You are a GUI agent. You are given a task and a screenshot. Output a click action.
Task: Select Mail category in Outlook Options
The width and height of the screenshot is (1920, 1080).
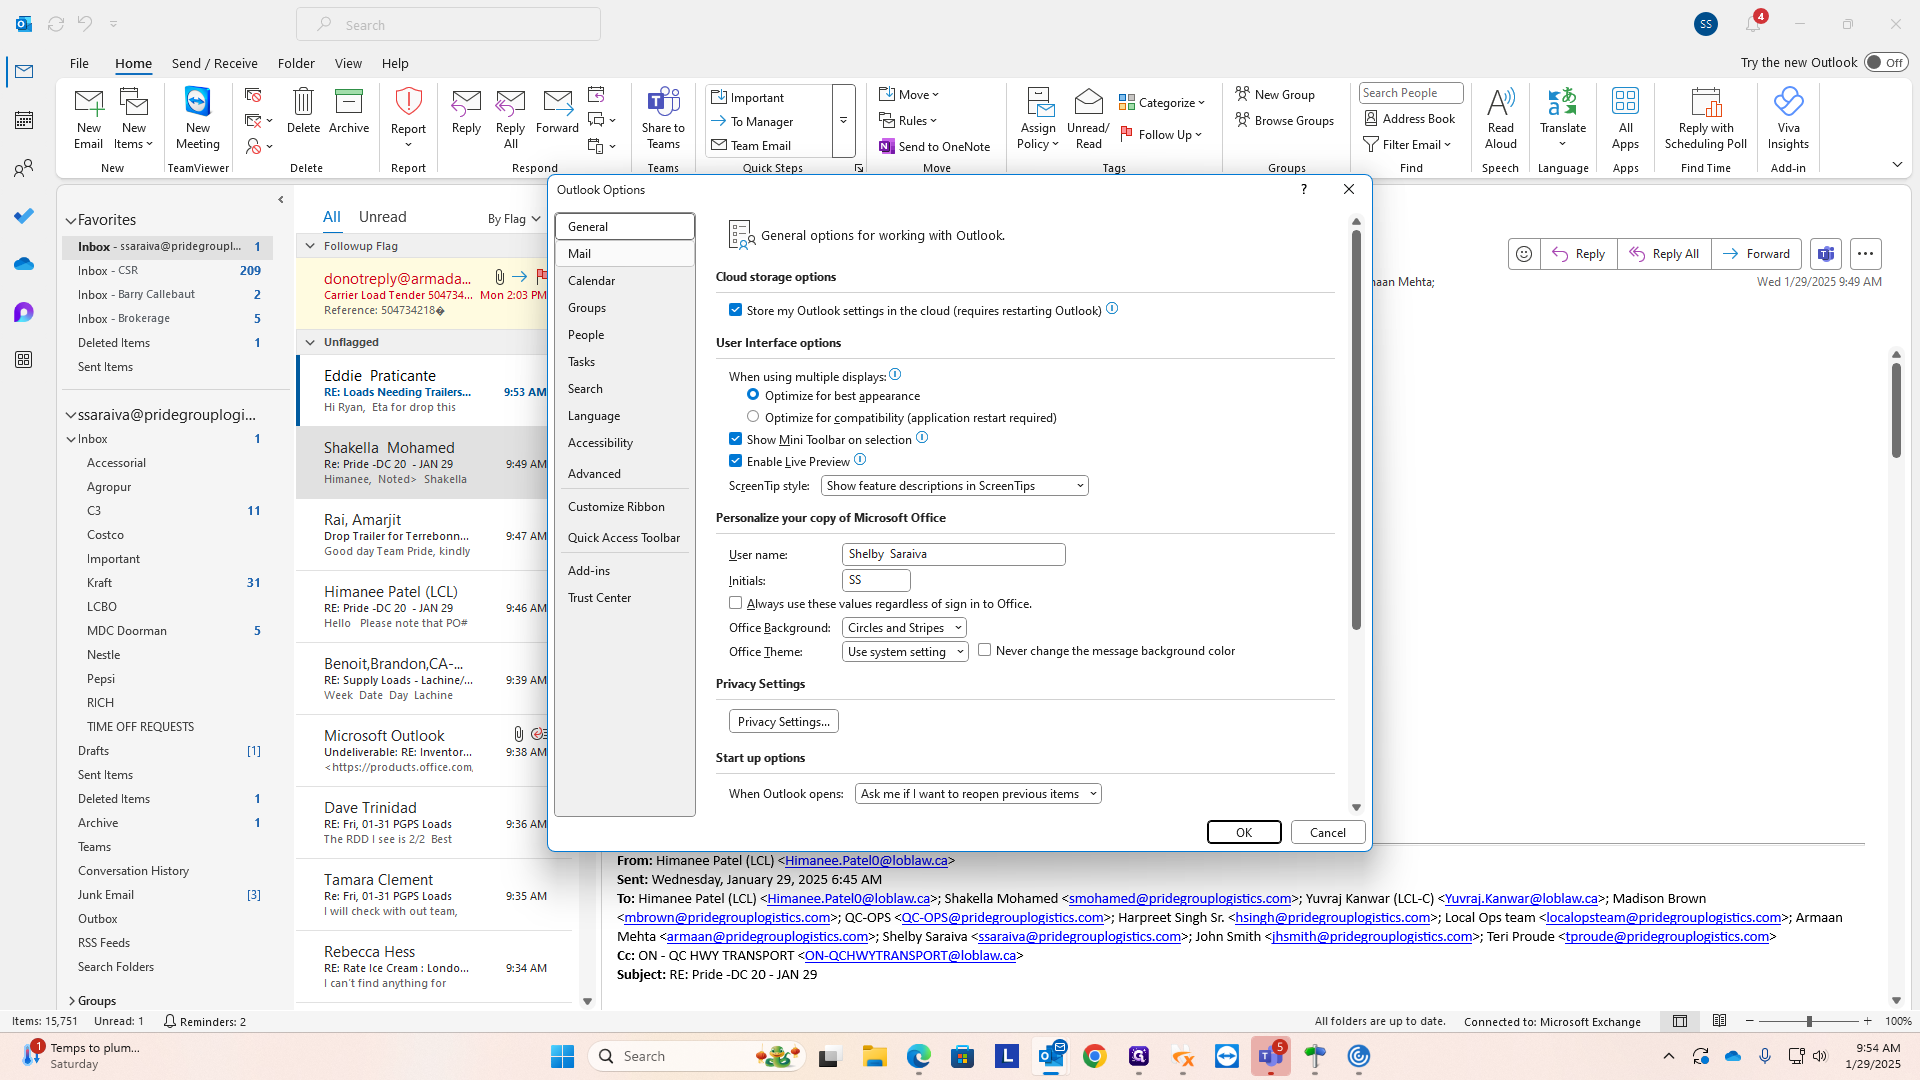point(624,254)
